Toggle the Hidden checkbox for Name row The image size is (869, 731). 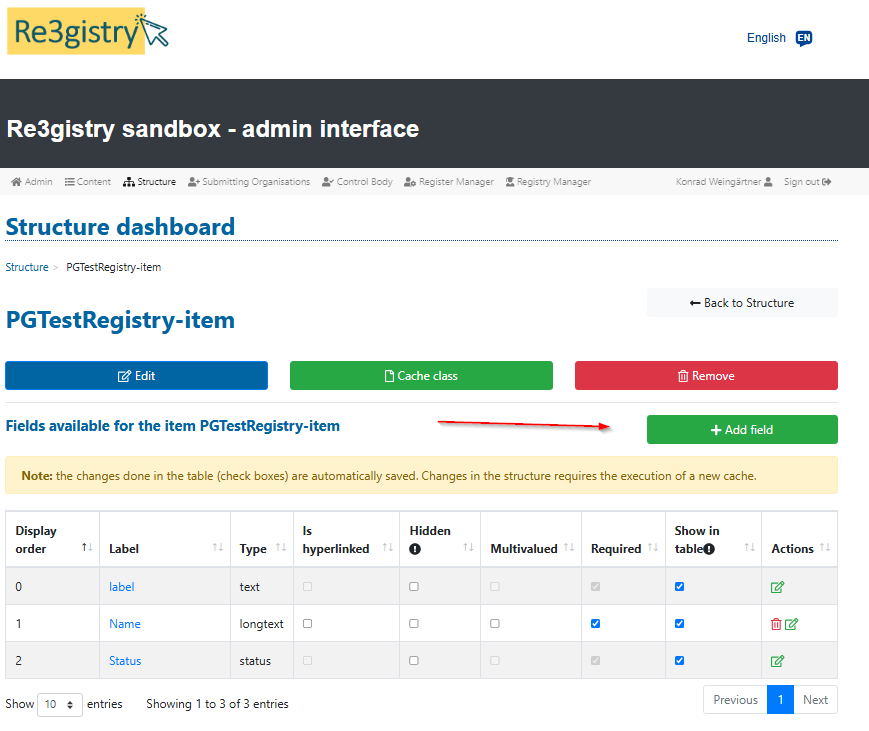tap(414, 623)
